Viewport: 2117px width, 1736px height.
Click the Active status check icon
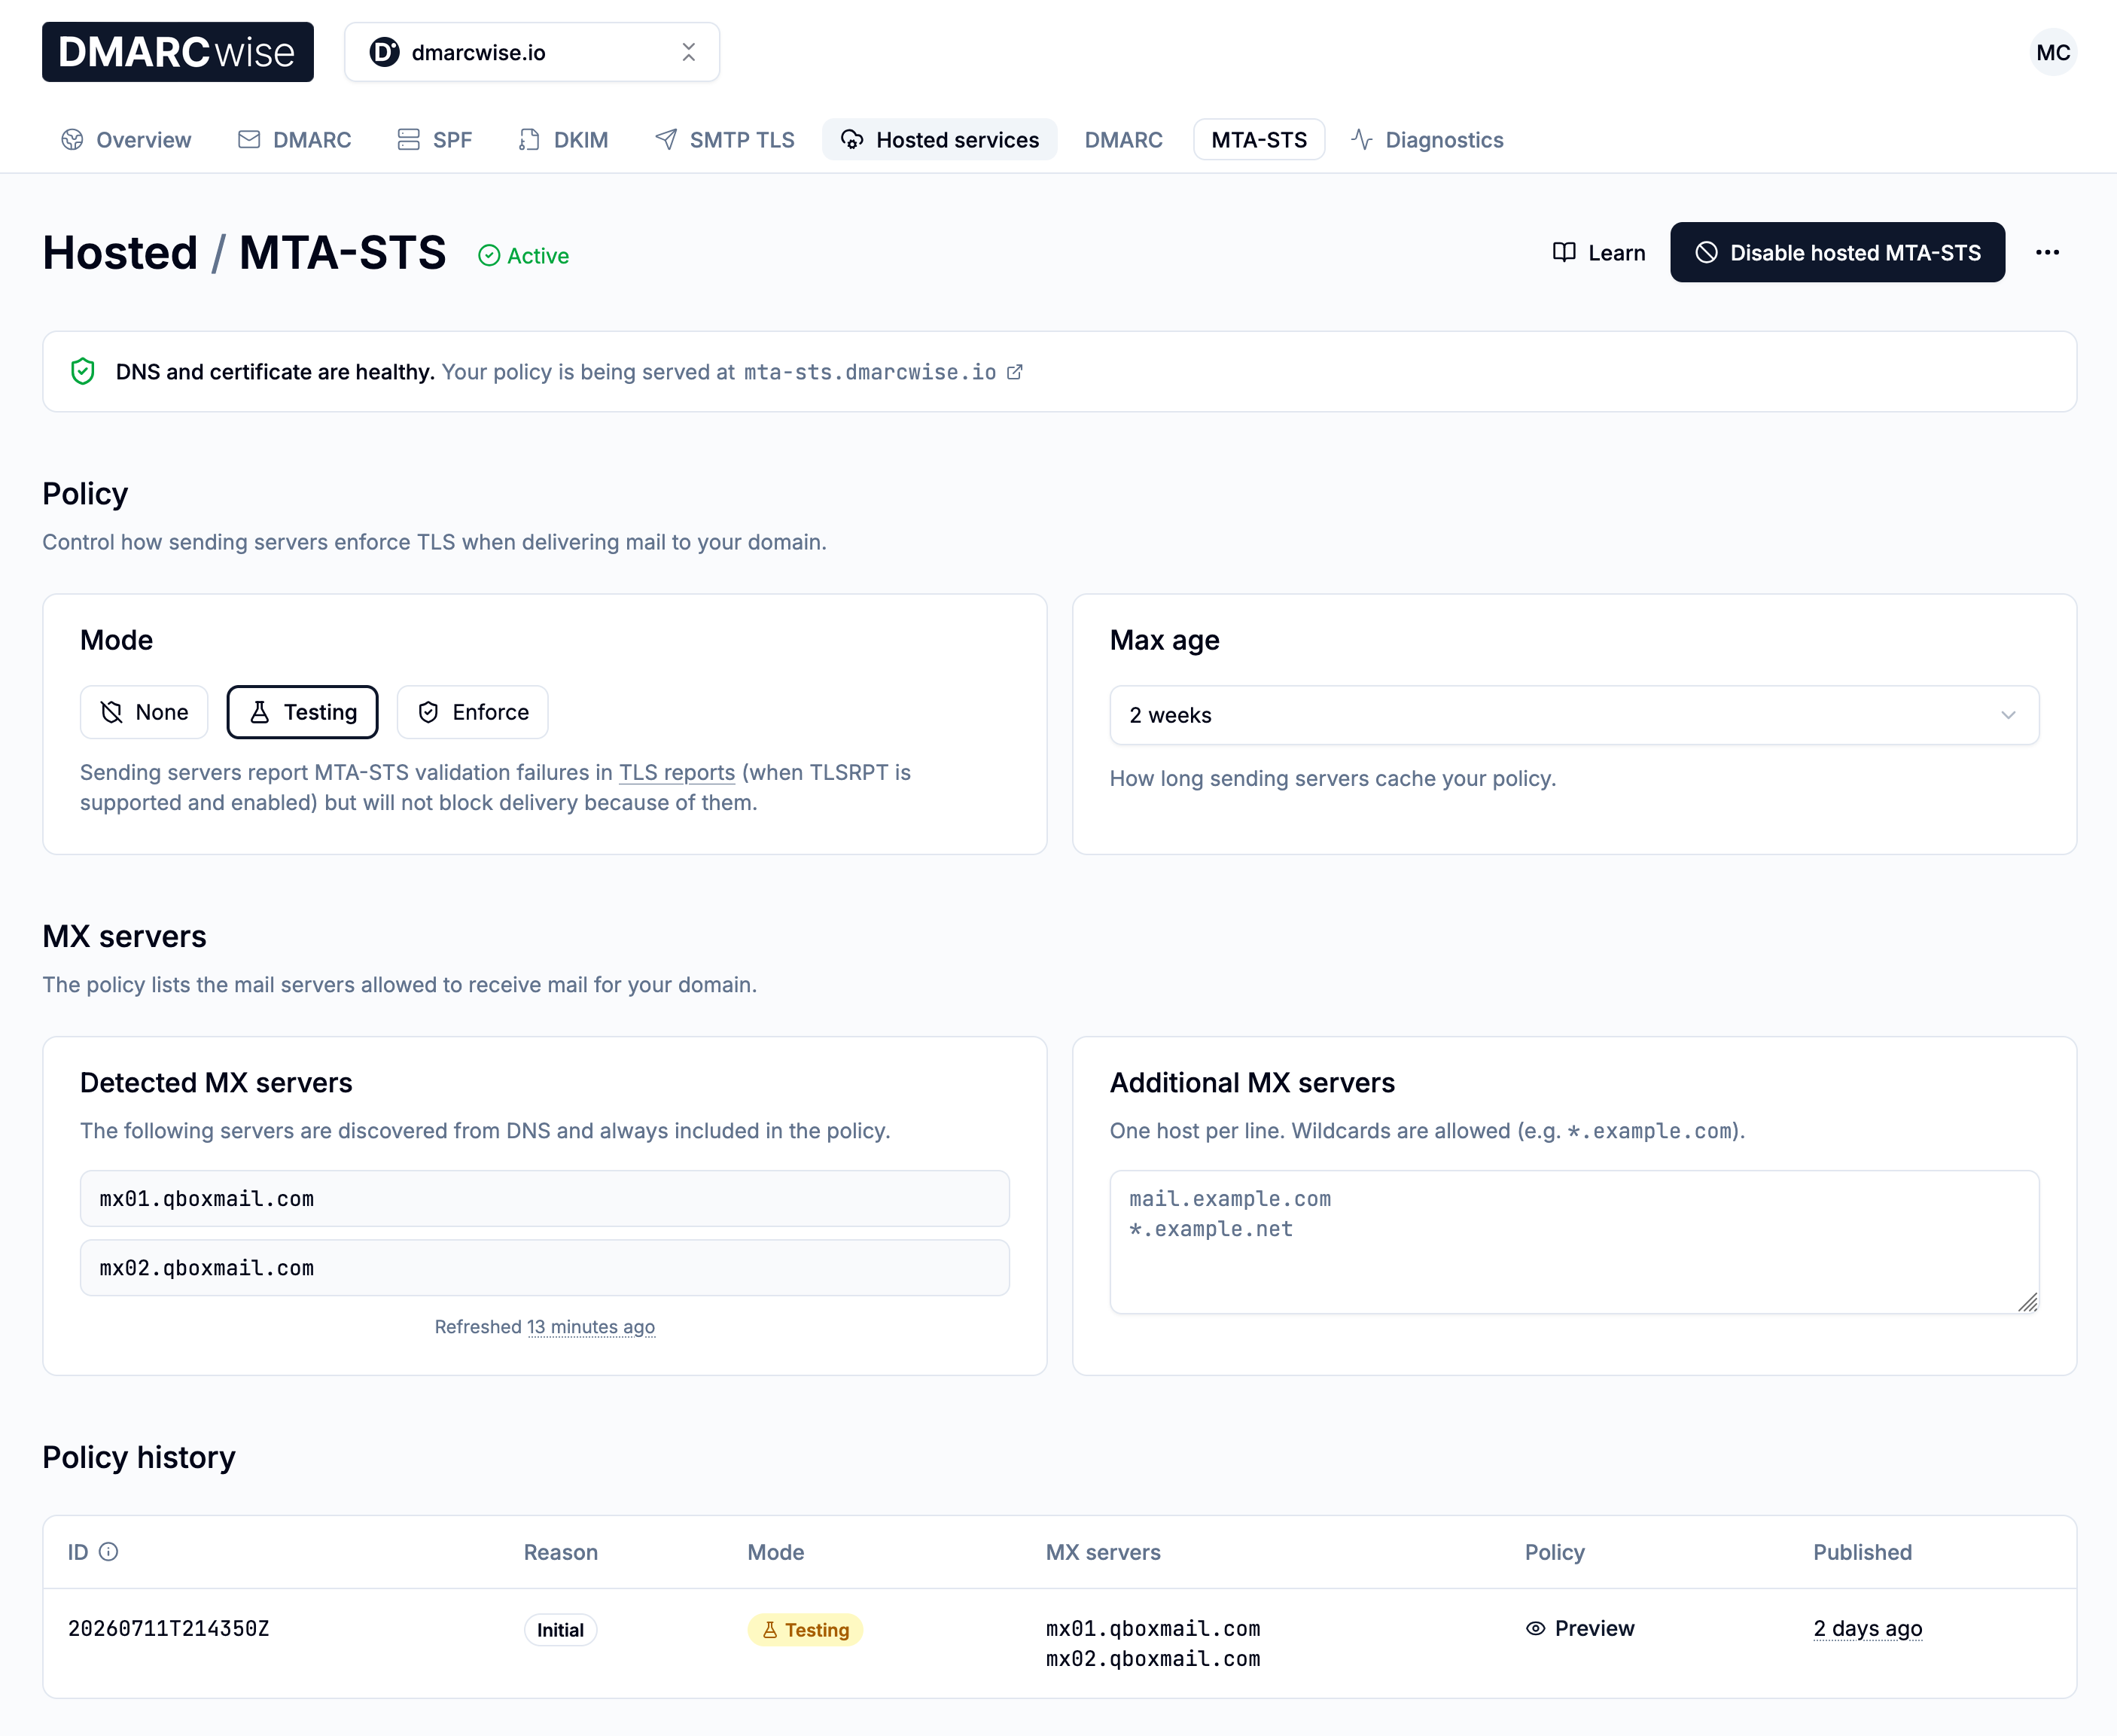(x=489, y=256)
